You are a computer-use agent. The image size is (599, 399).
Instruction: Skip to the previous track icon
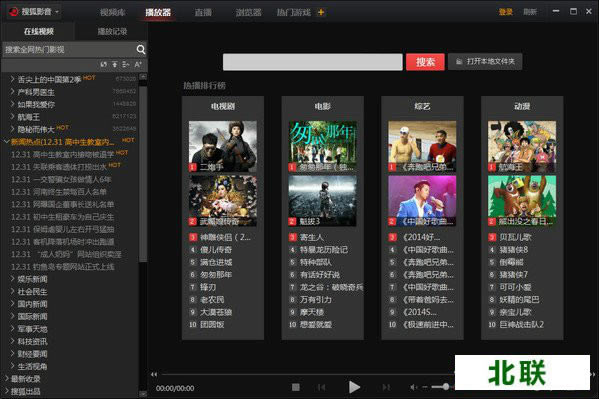click(321, 387)
